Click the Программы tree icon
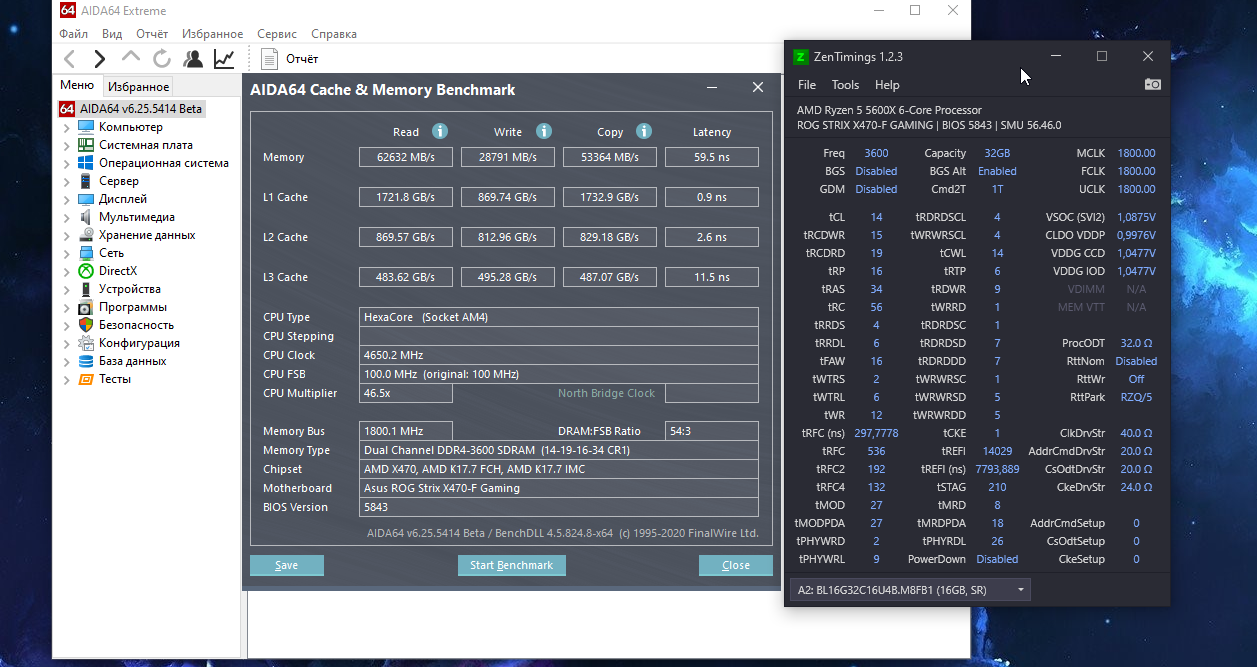The height and width of the screenshot is (667, 1257). (86, 307)
